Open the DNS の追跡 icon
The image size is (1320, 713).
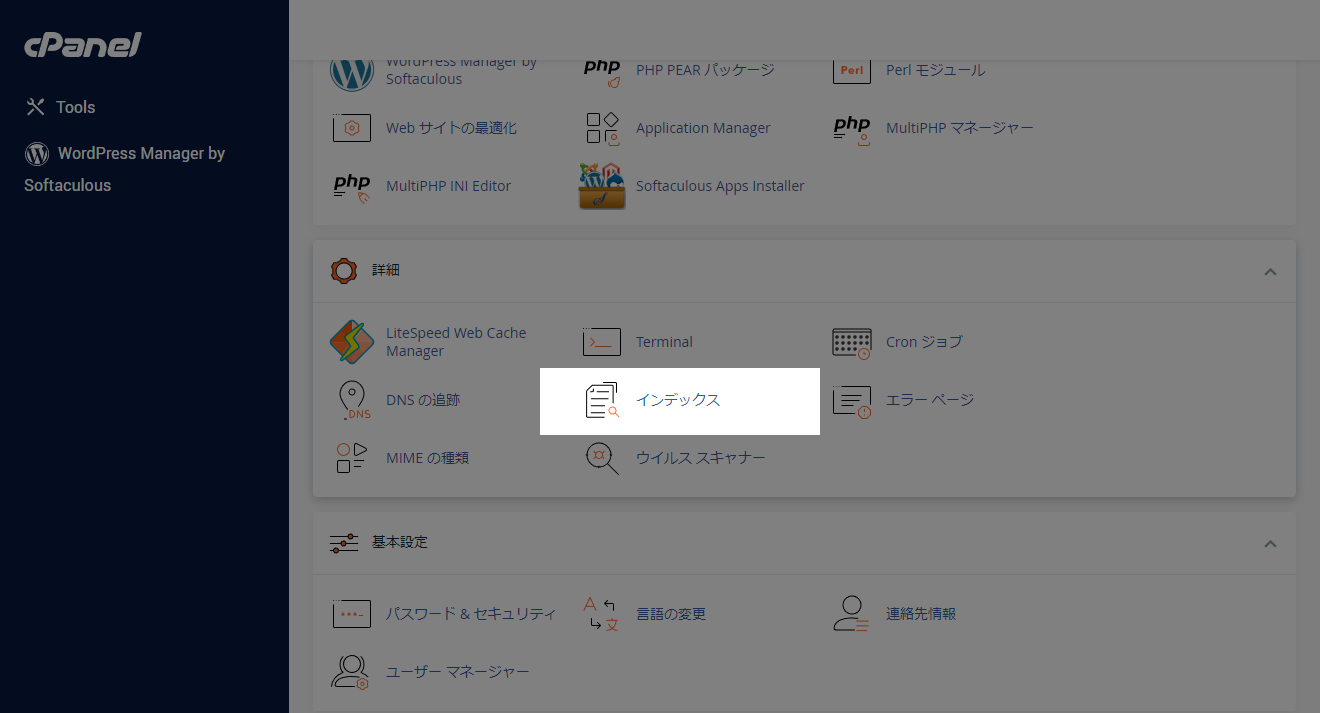352,399
